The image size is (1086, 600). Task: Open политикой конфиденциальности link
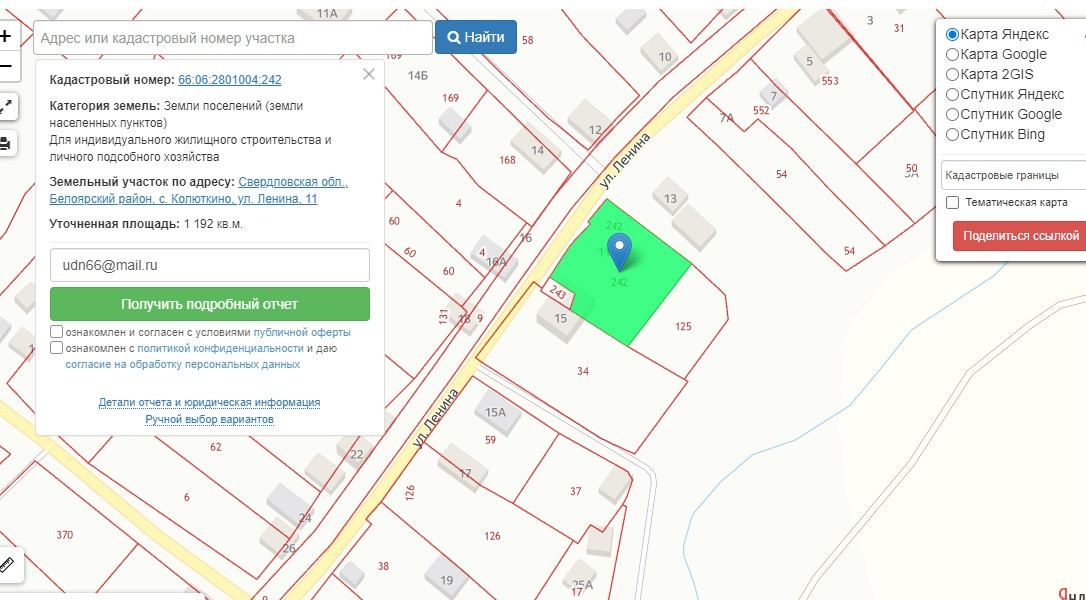(x=220, y=348)
